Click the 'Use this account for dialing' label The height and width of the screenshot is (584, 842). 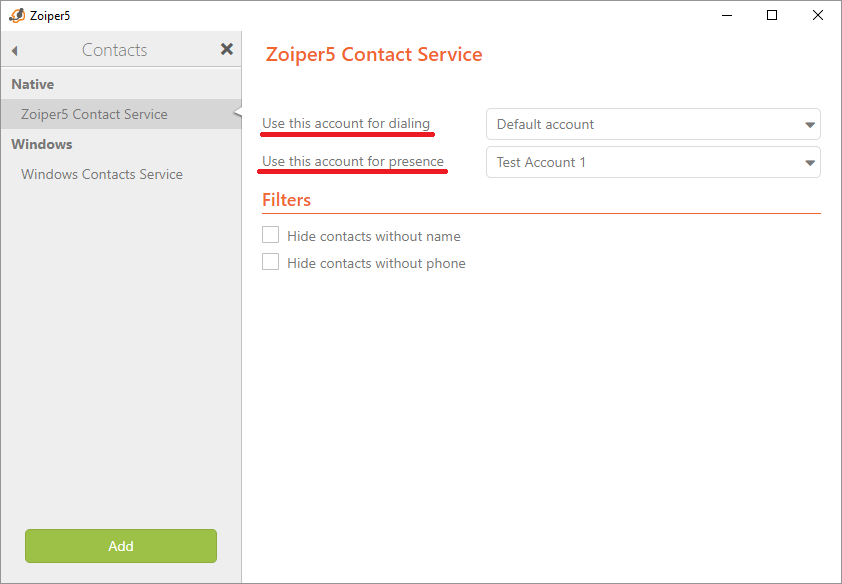tap(346, 123)
